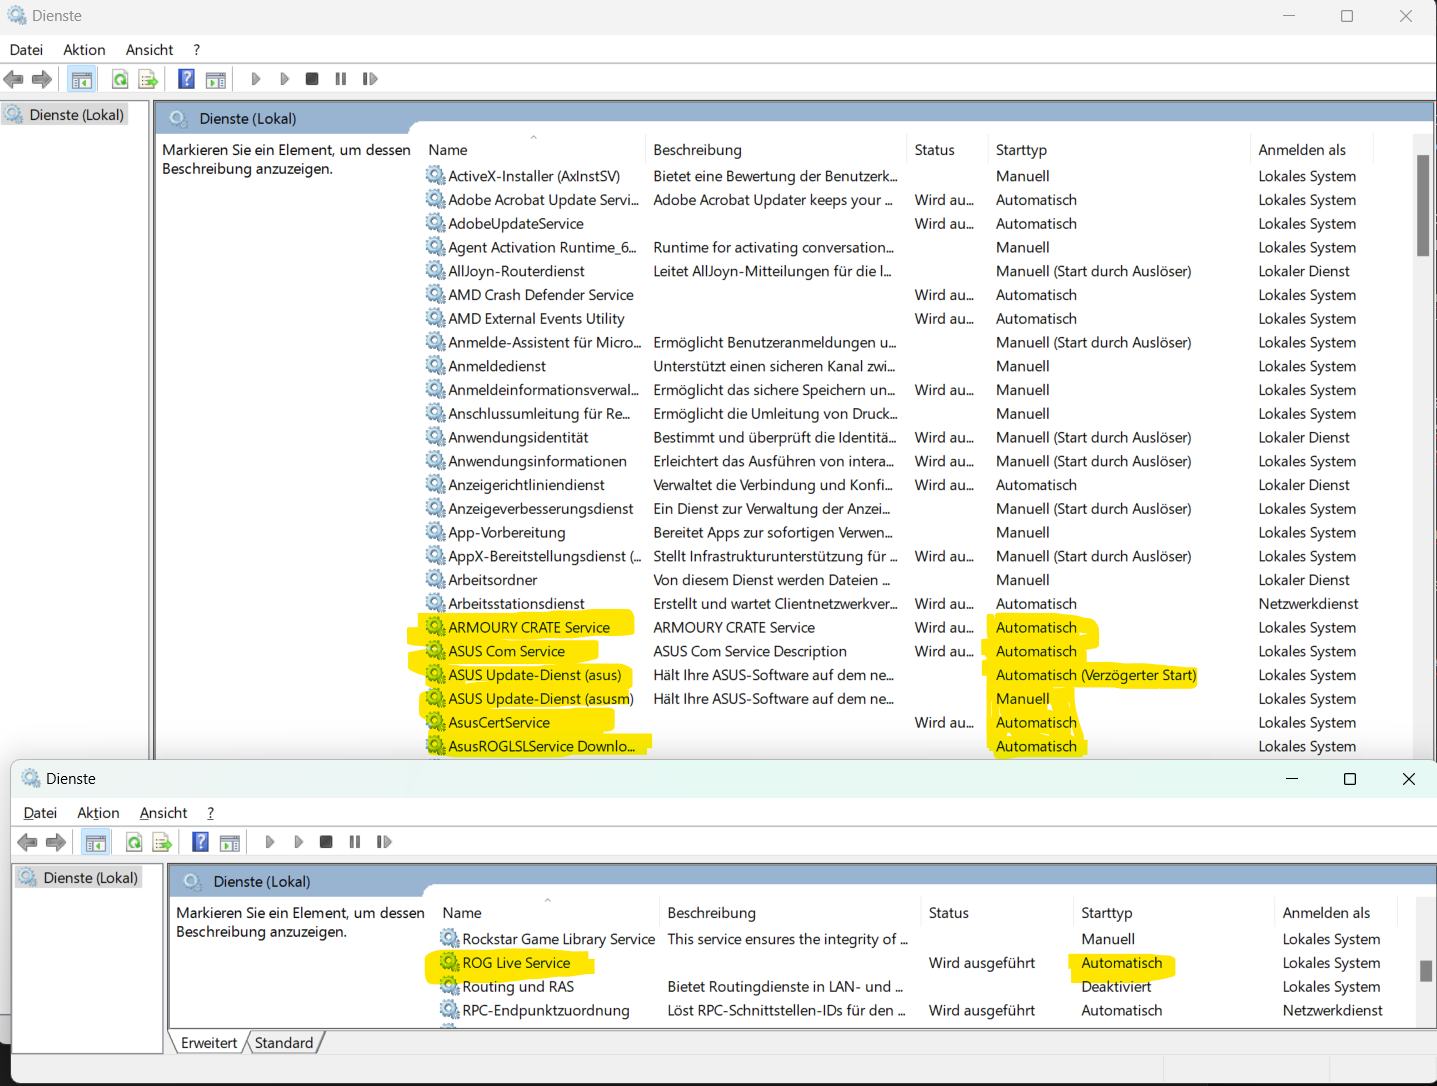
Task: Refresh icon in lower Dienste window toolbar
Action: (134, 842)
